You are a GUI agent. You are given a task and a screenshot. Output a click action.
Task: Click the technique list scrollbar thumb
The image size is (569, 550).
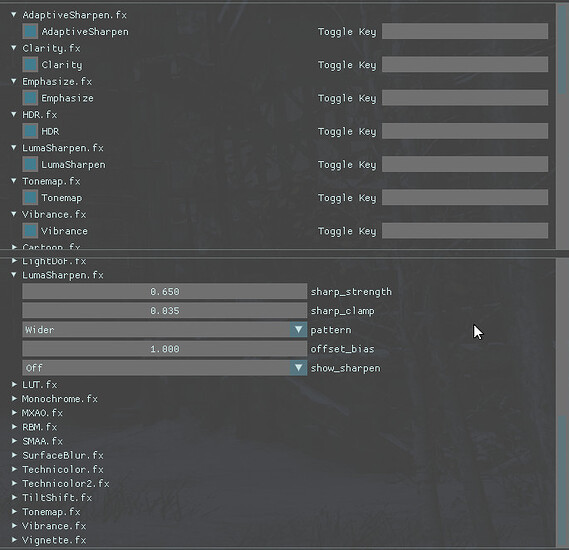tap(563, 49)
